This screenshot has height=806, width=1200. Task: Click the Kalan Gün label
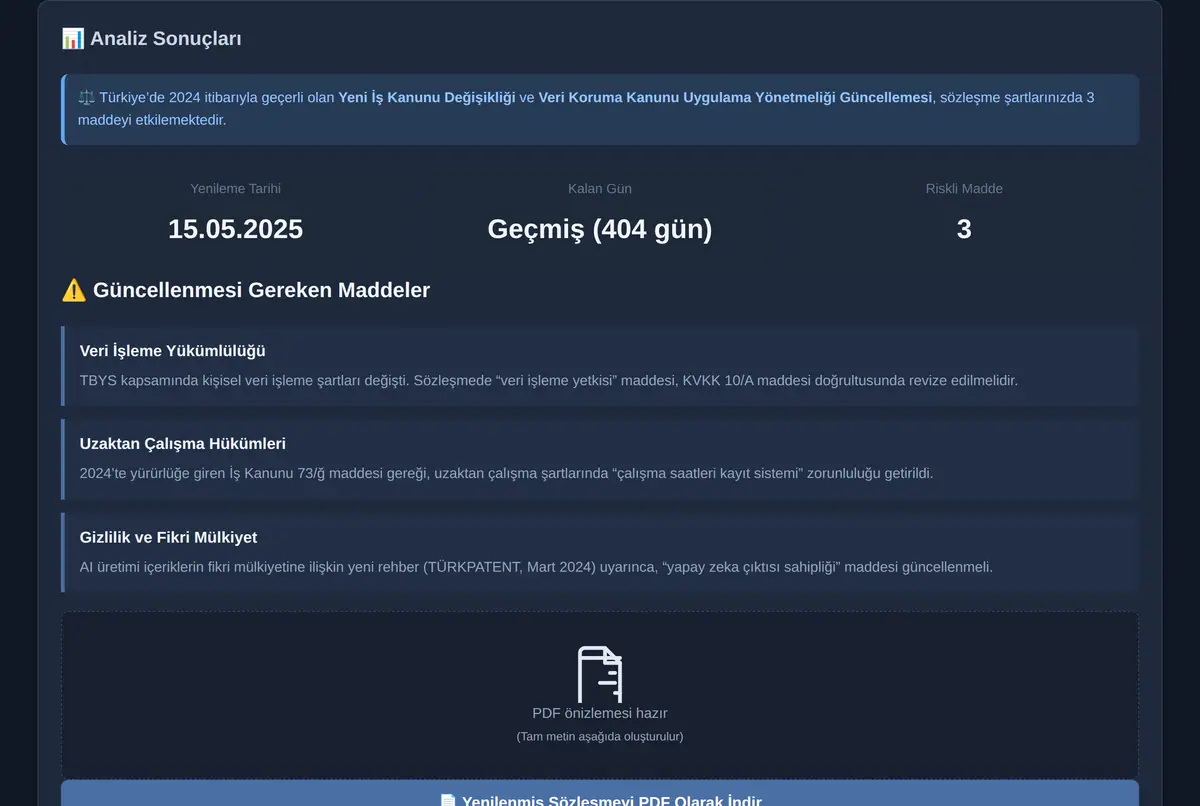(x=600, y=189)
